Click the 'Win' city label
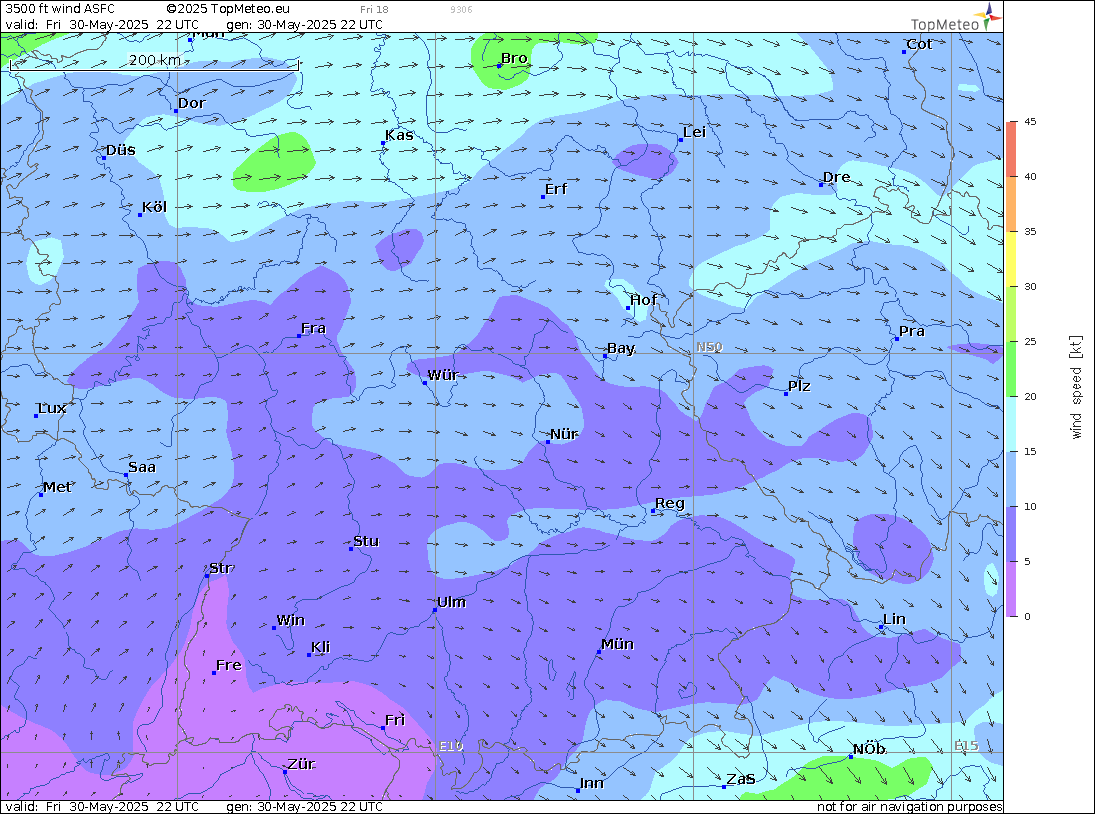 point(291,621)
